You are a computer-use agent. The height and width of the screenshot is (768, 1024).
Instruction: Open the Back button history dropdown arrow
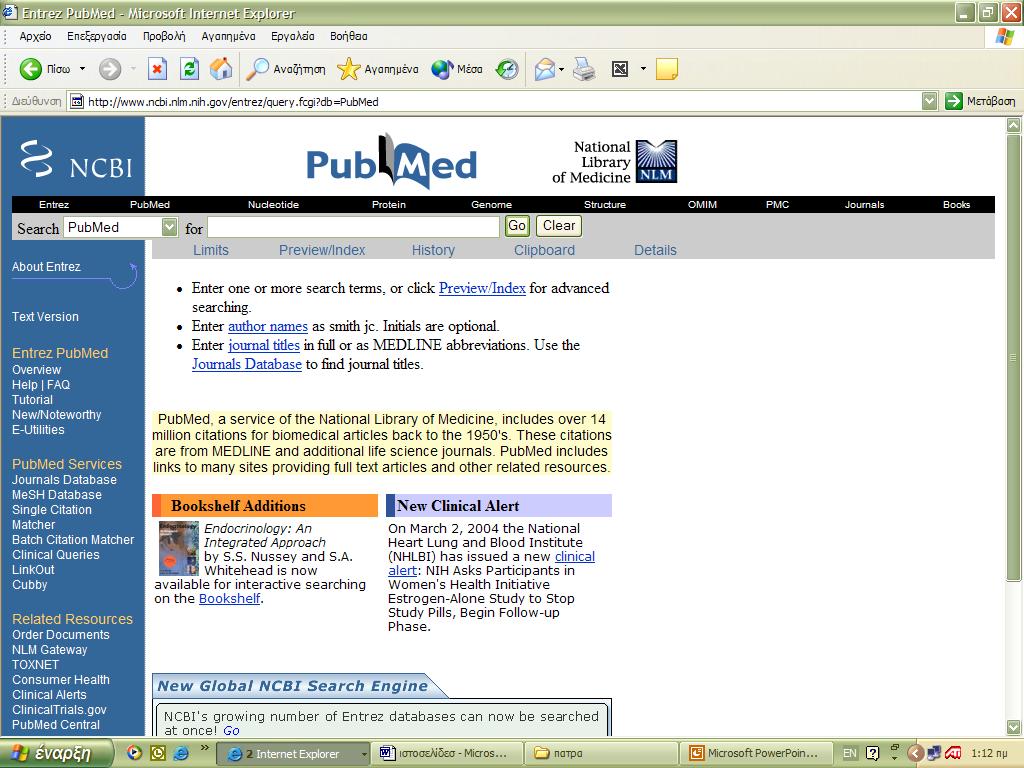point(82,69)
